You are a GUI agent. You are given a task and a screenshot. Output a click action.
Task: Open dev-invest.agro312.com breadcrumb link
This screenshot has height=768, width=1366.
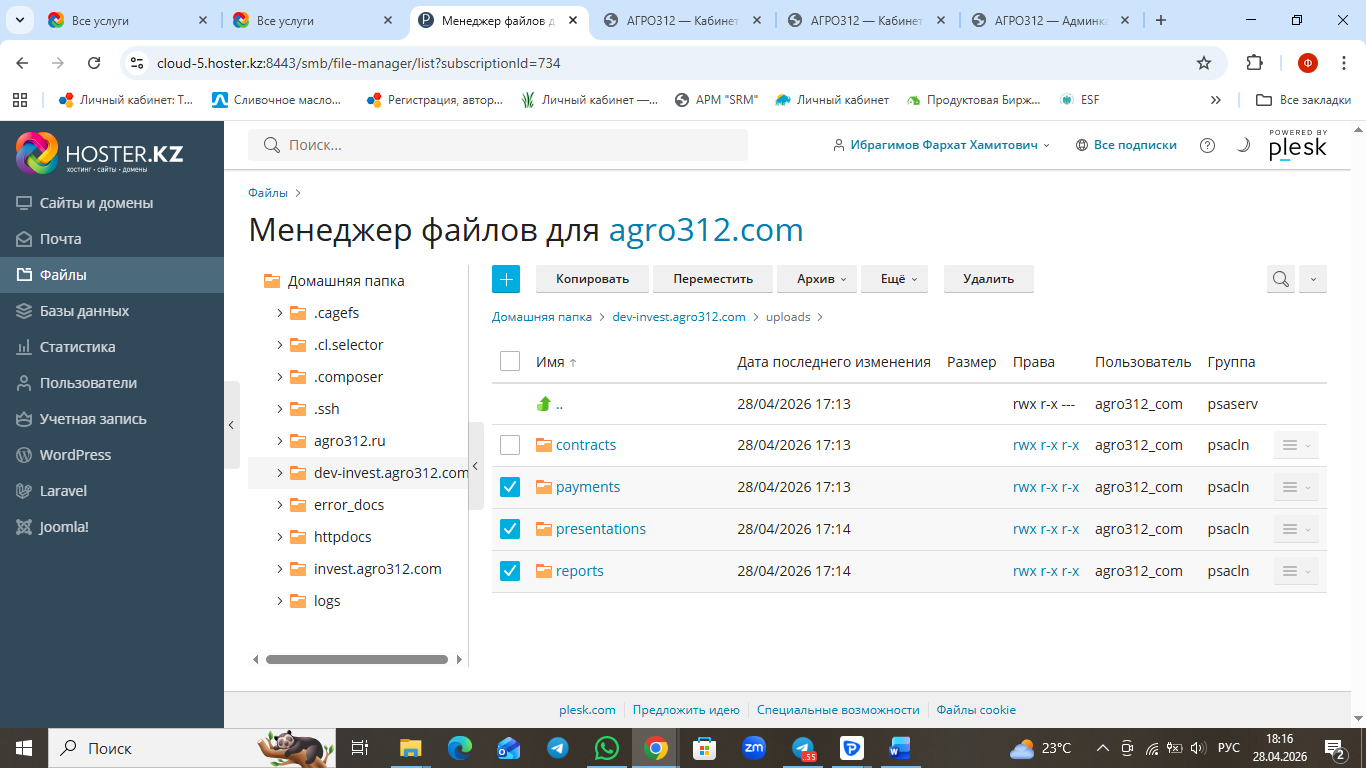click(x=679, y=317)
